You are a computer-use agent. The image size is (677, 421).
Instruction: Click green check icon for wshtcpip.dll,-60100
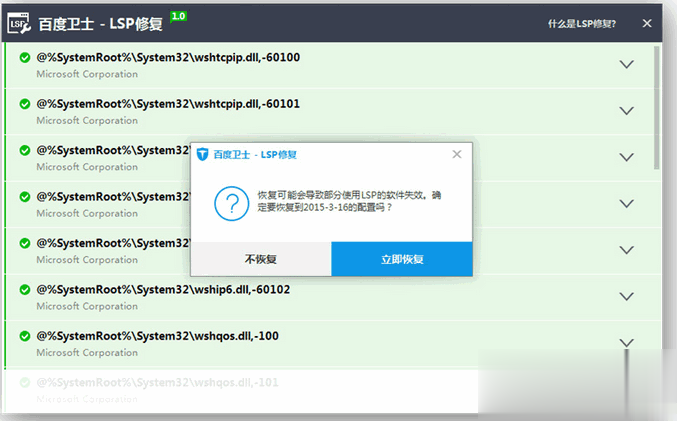click(25, 57)
